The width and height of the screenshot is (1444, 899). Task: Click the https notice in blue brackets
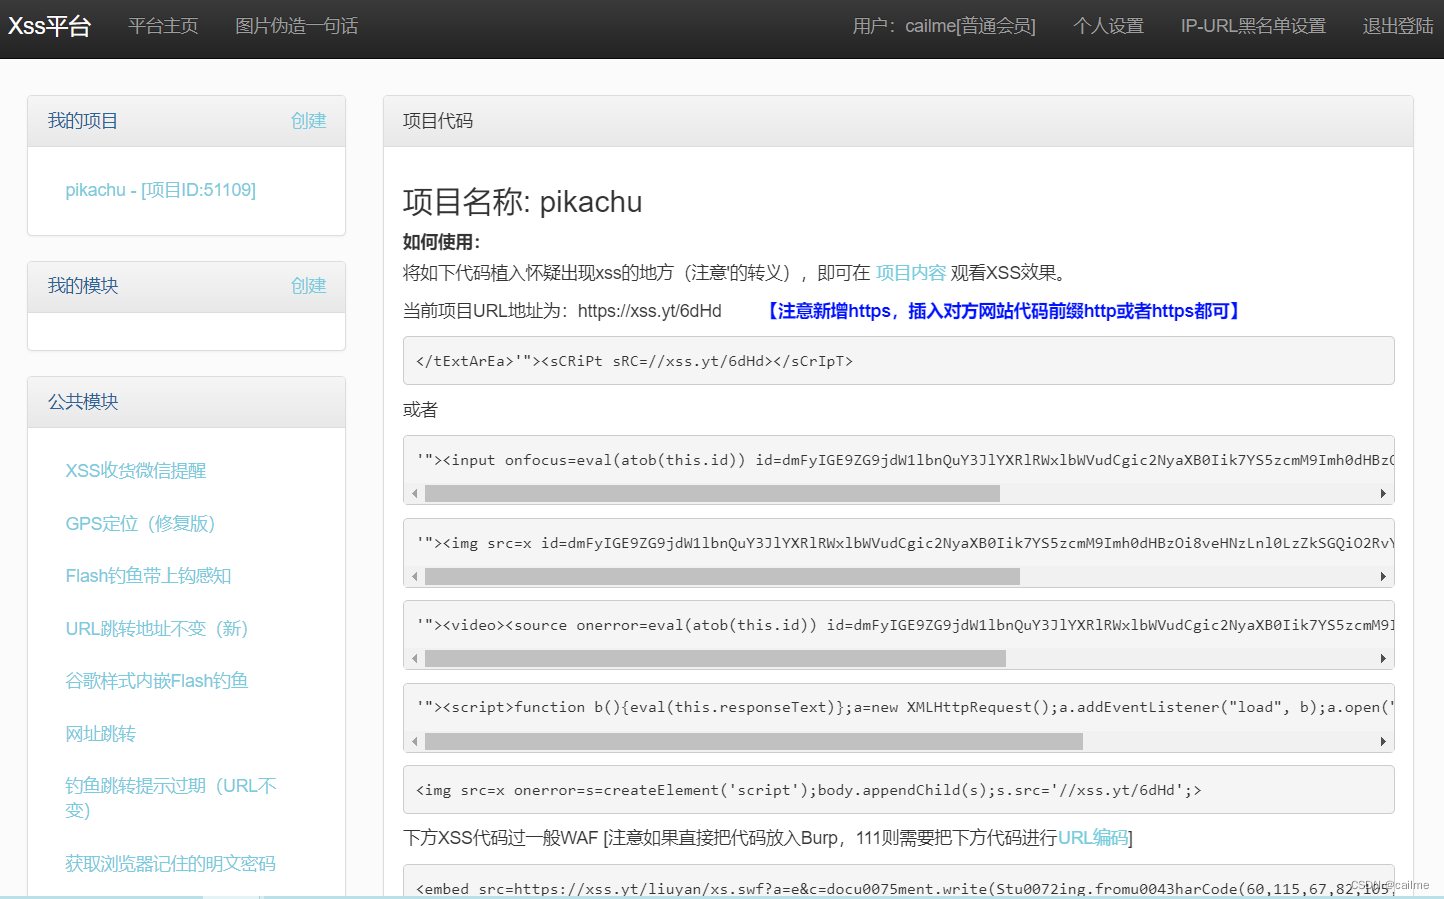(1003, 311)
